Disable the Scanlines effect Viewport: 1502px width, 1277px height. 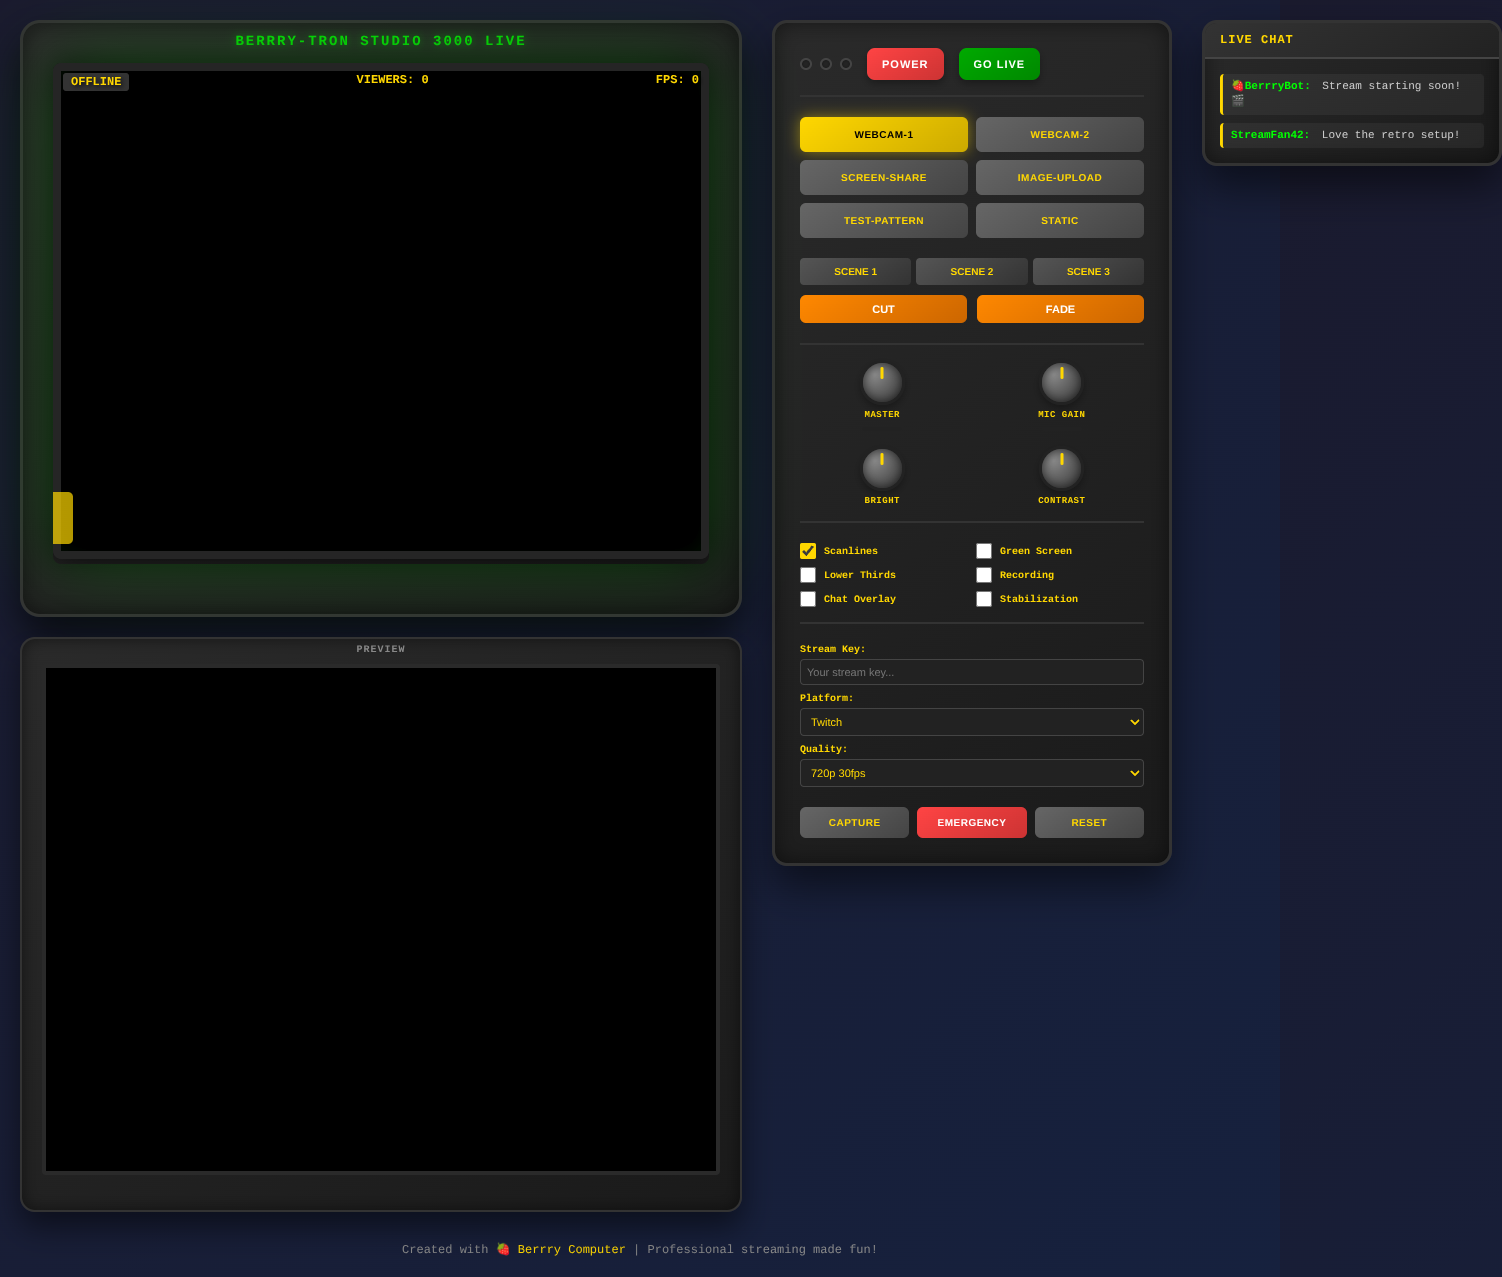[807, 550]
